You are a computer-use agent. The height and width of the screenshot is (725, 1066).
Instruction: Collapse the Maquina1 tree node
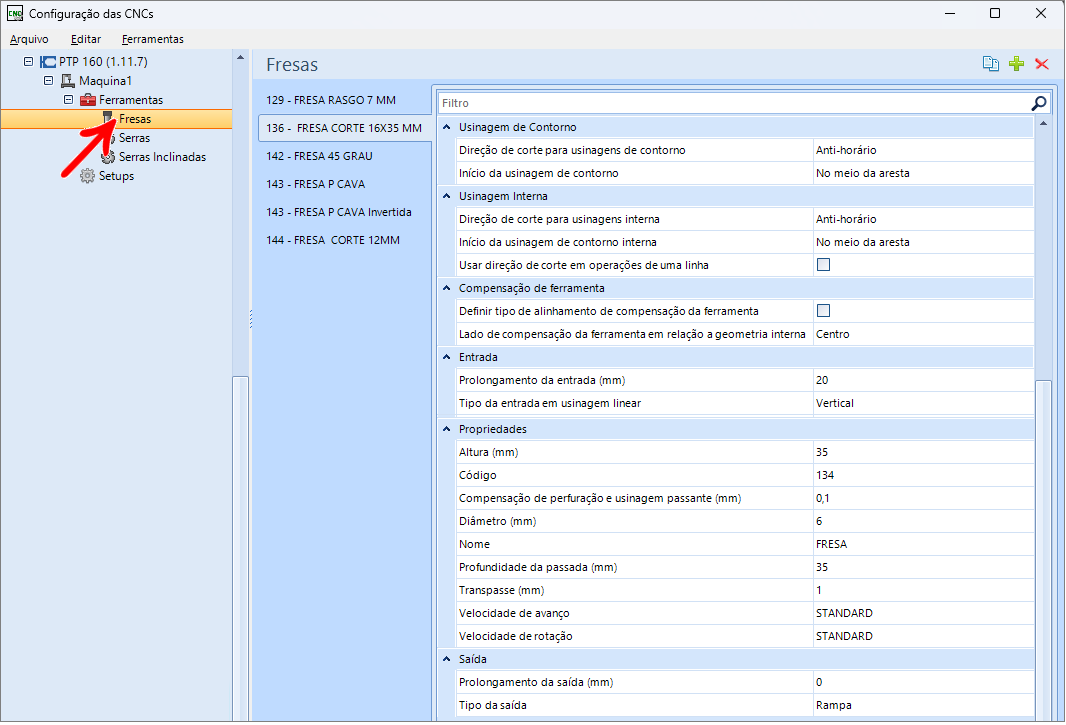pos(48,81)
